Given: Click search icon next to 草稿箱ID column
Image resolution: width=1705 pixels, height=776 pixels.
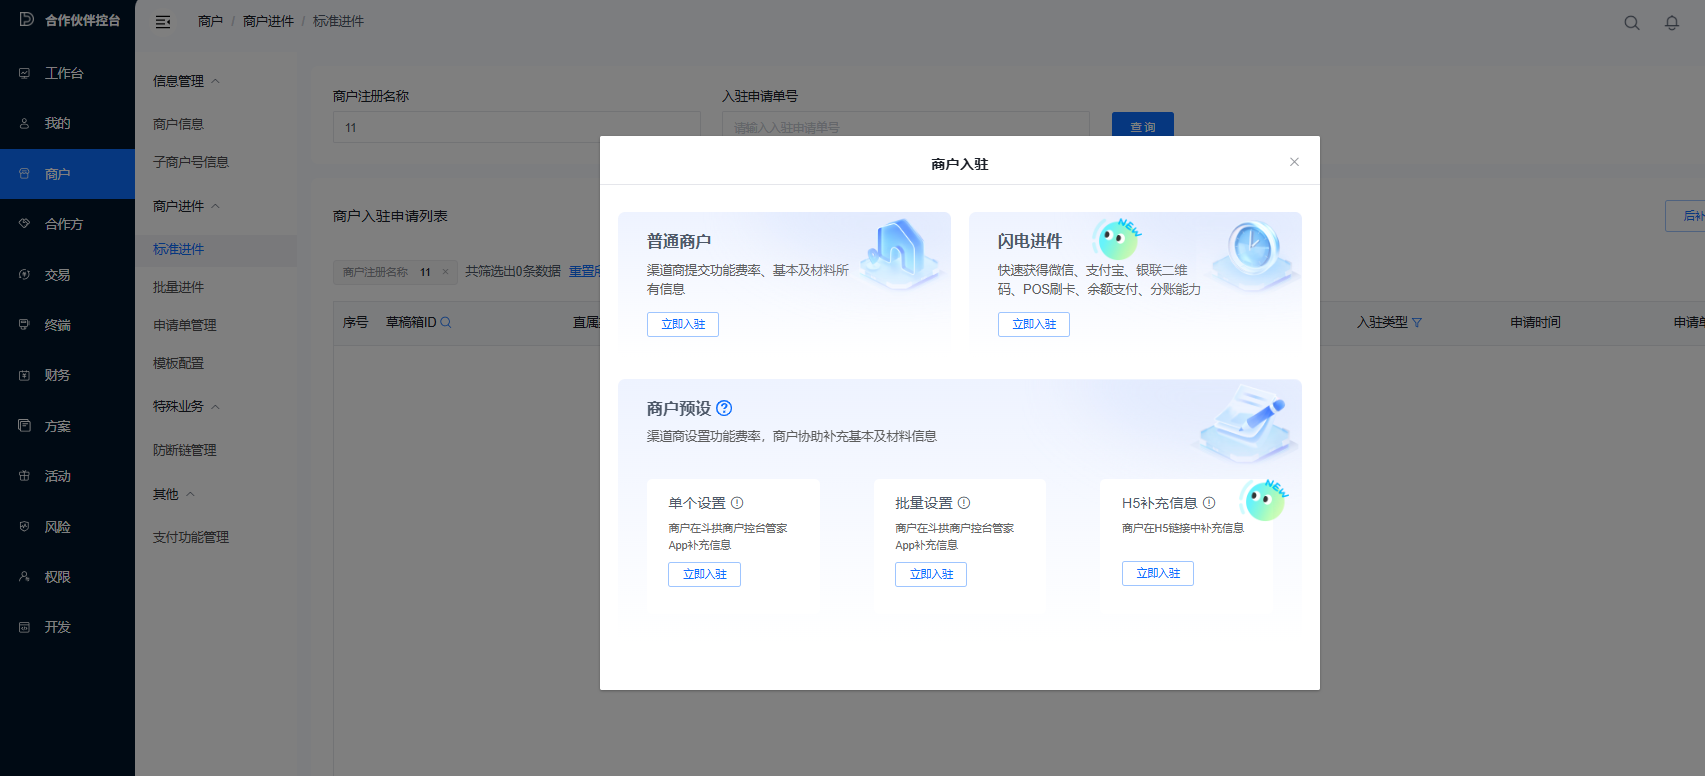Looking at the screenshot, I should (446, 322).
